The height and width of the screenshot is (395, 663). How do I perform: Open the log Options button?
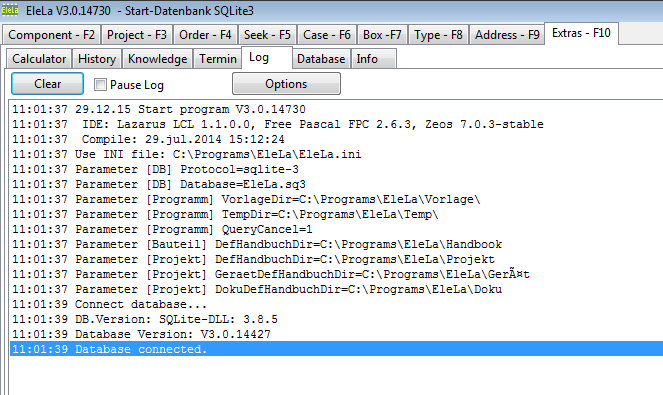coord(286,84)
